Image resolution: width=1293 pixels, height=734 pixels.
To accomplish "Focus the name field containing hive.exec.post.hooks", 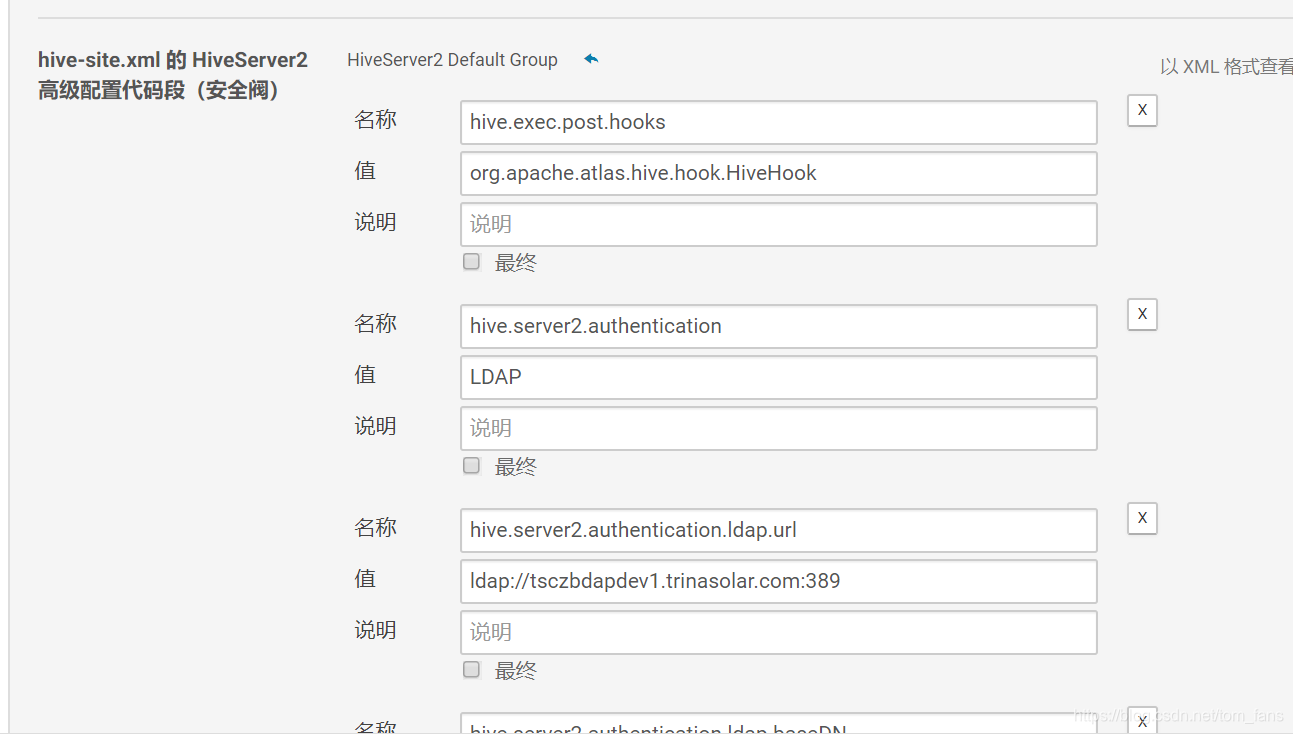I will pyautogui.click(x=779, y=122).
